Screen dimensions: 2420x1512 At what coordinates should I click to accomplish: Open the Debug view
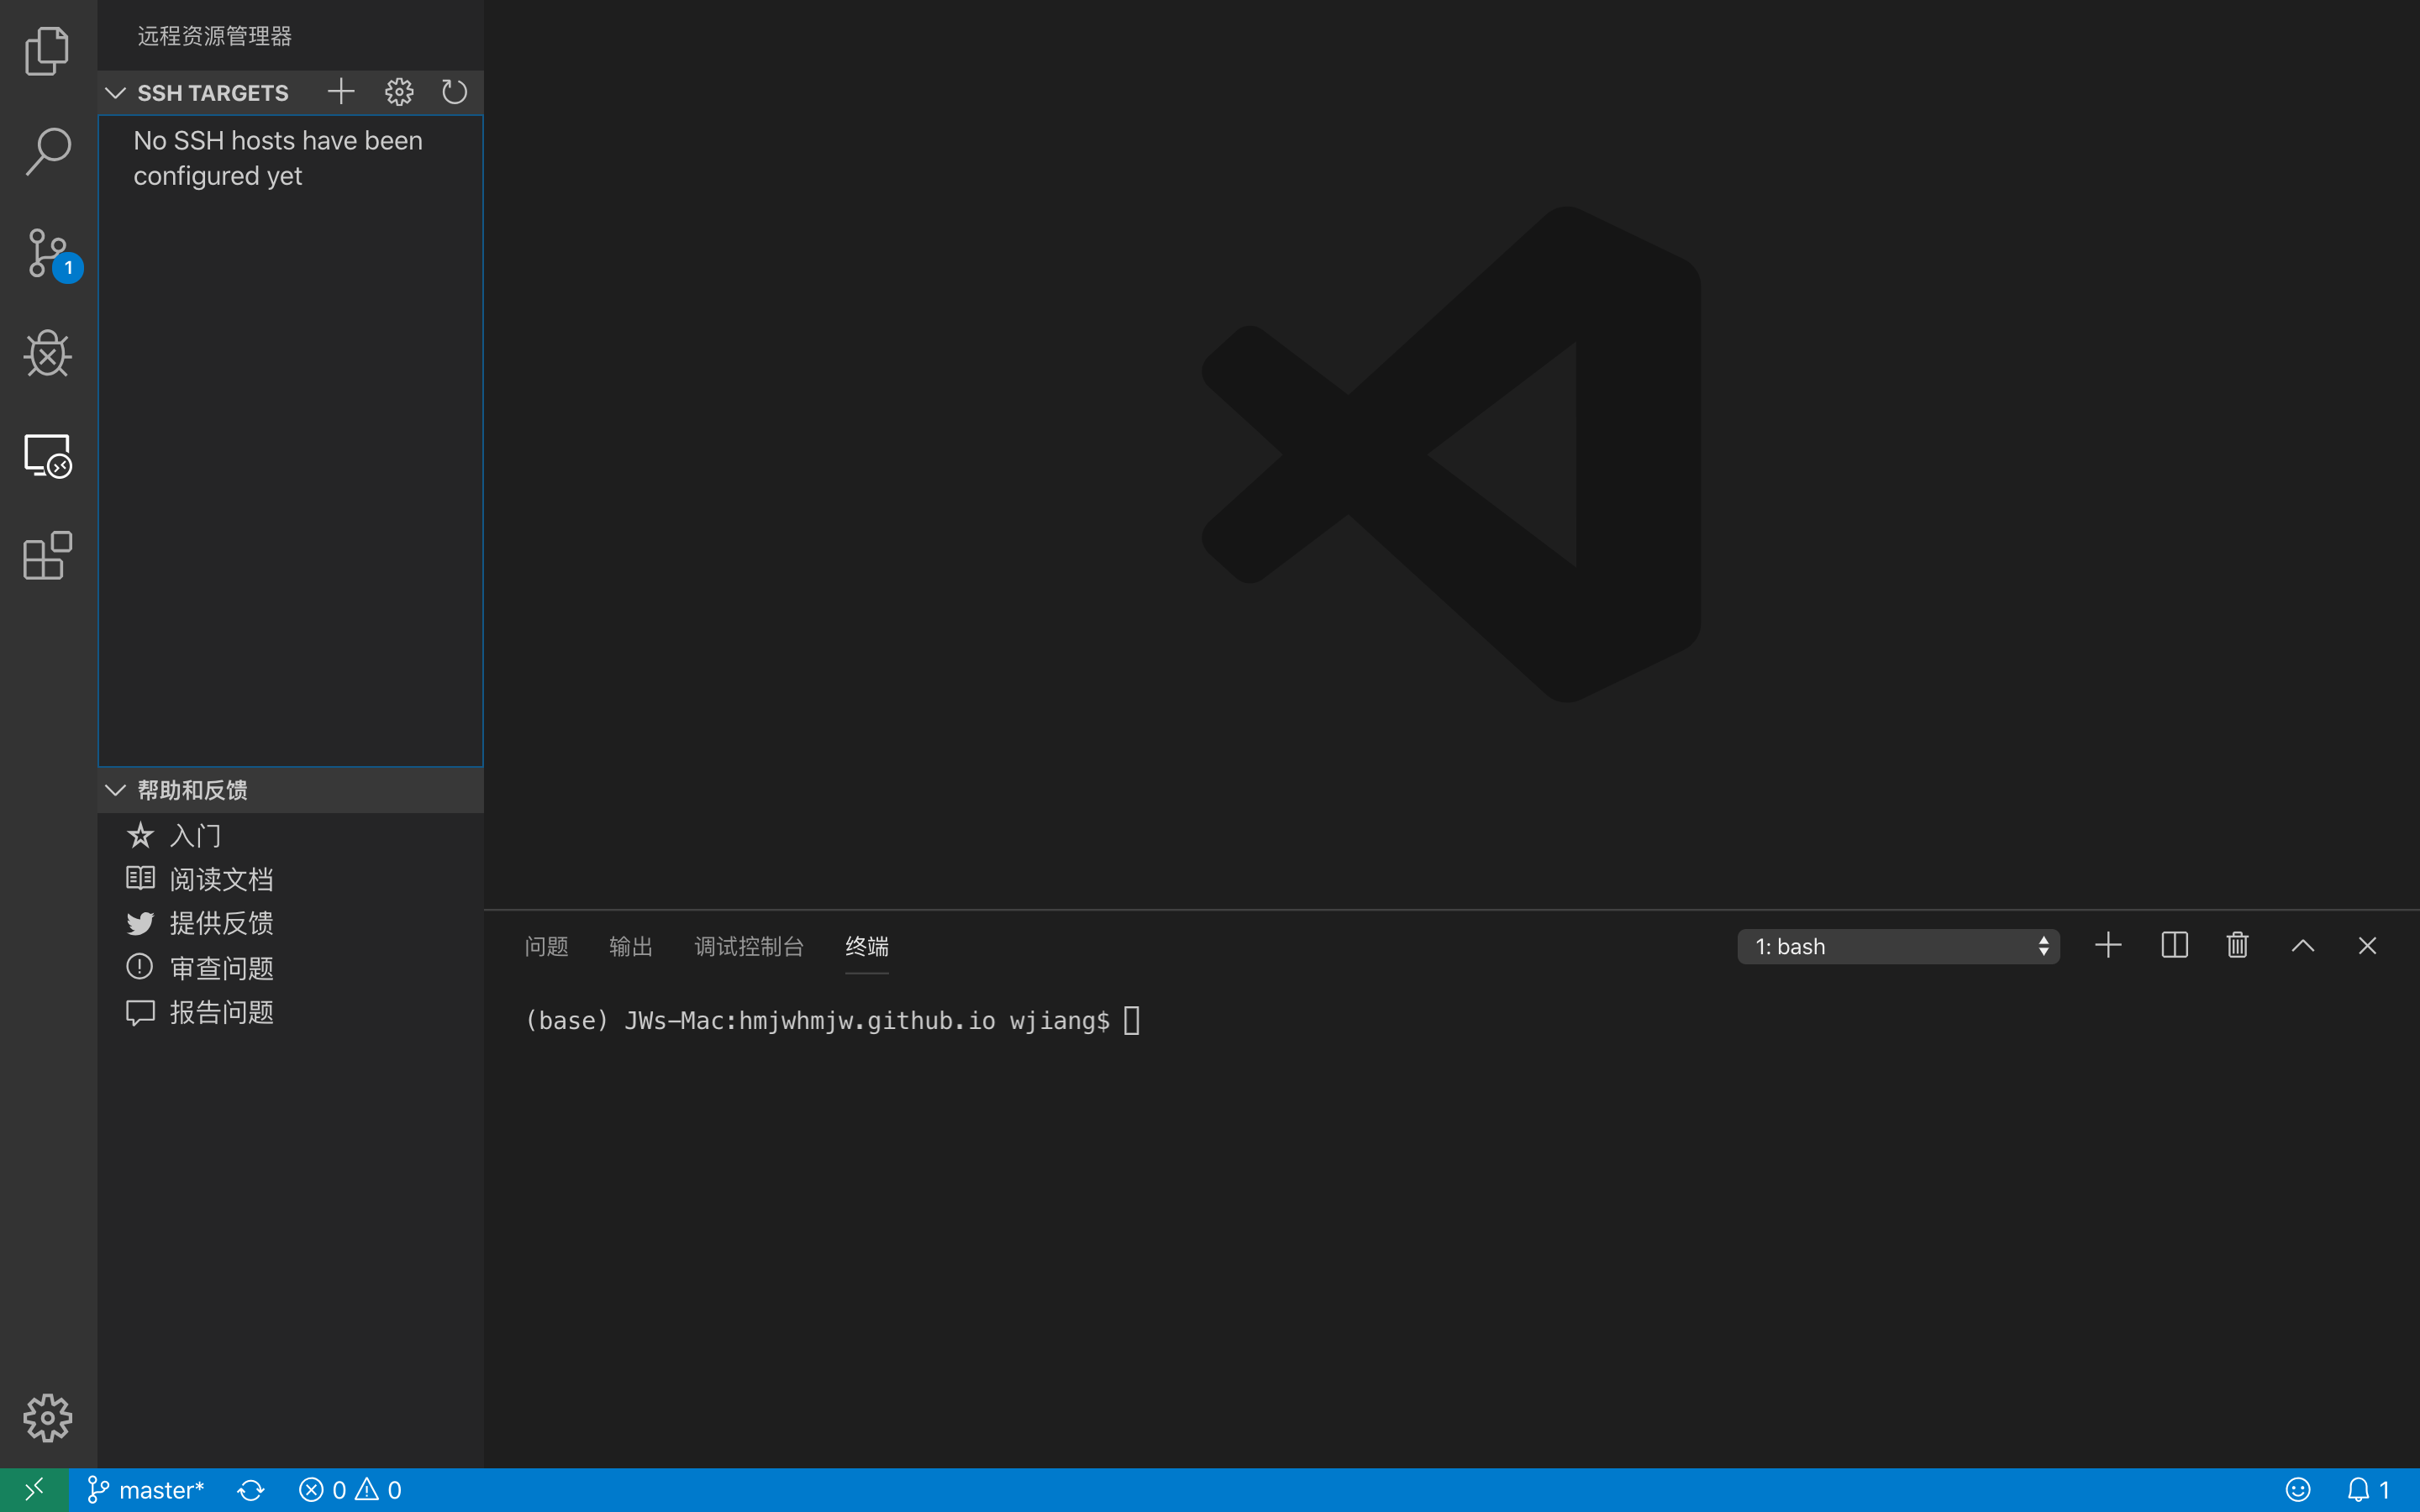tap(47, 354)
